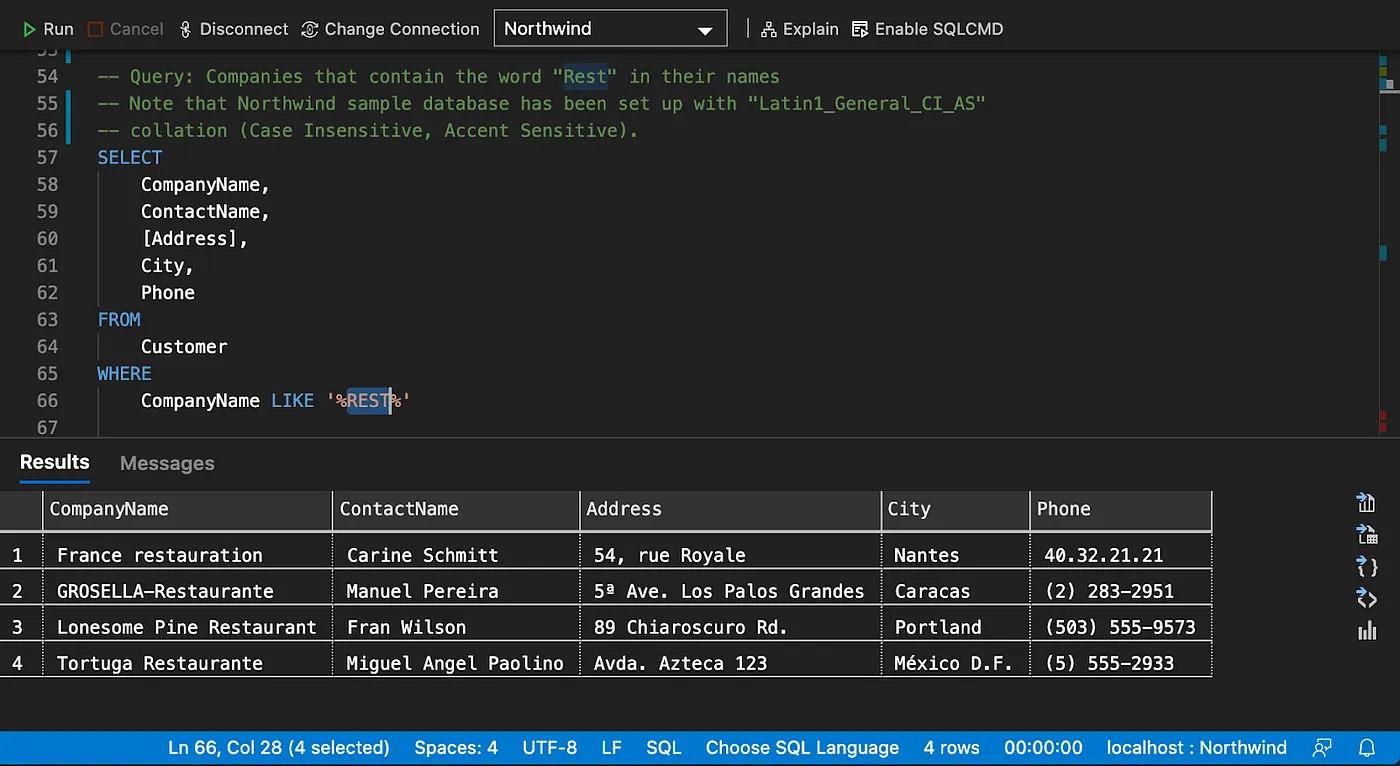Click cell "5ª Ave. Los Palos Grandes"
The width and height of the screenshot is (1400, 766).
pos(730,591)
